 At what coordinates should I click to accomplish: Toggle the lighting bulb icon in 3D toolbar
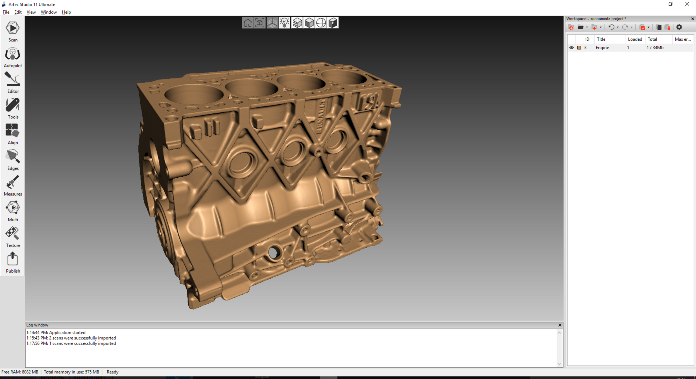tap(285, 23)
